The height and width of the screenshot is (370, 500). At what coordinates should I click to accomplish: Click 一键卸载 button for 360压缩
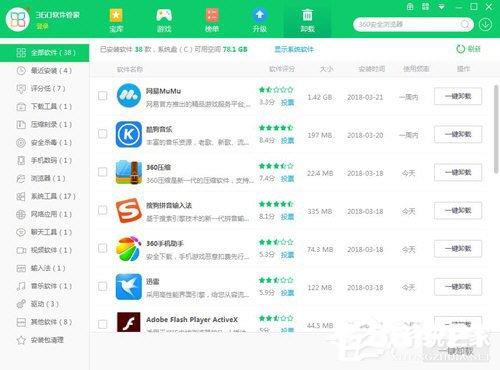[x=458, y=173]
